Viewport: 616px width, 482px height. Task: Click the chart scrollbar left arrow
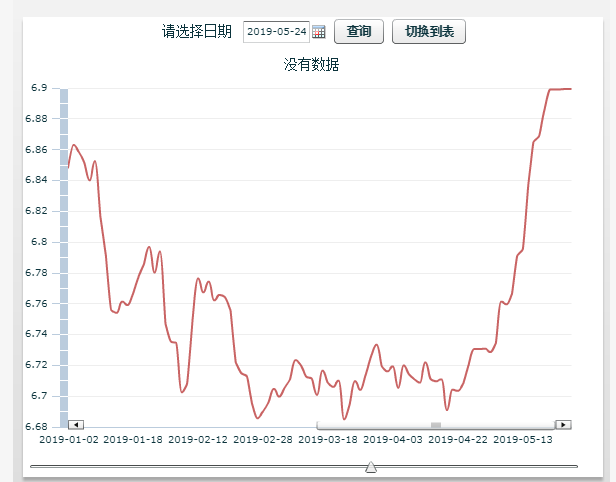(x=77, y=425)
